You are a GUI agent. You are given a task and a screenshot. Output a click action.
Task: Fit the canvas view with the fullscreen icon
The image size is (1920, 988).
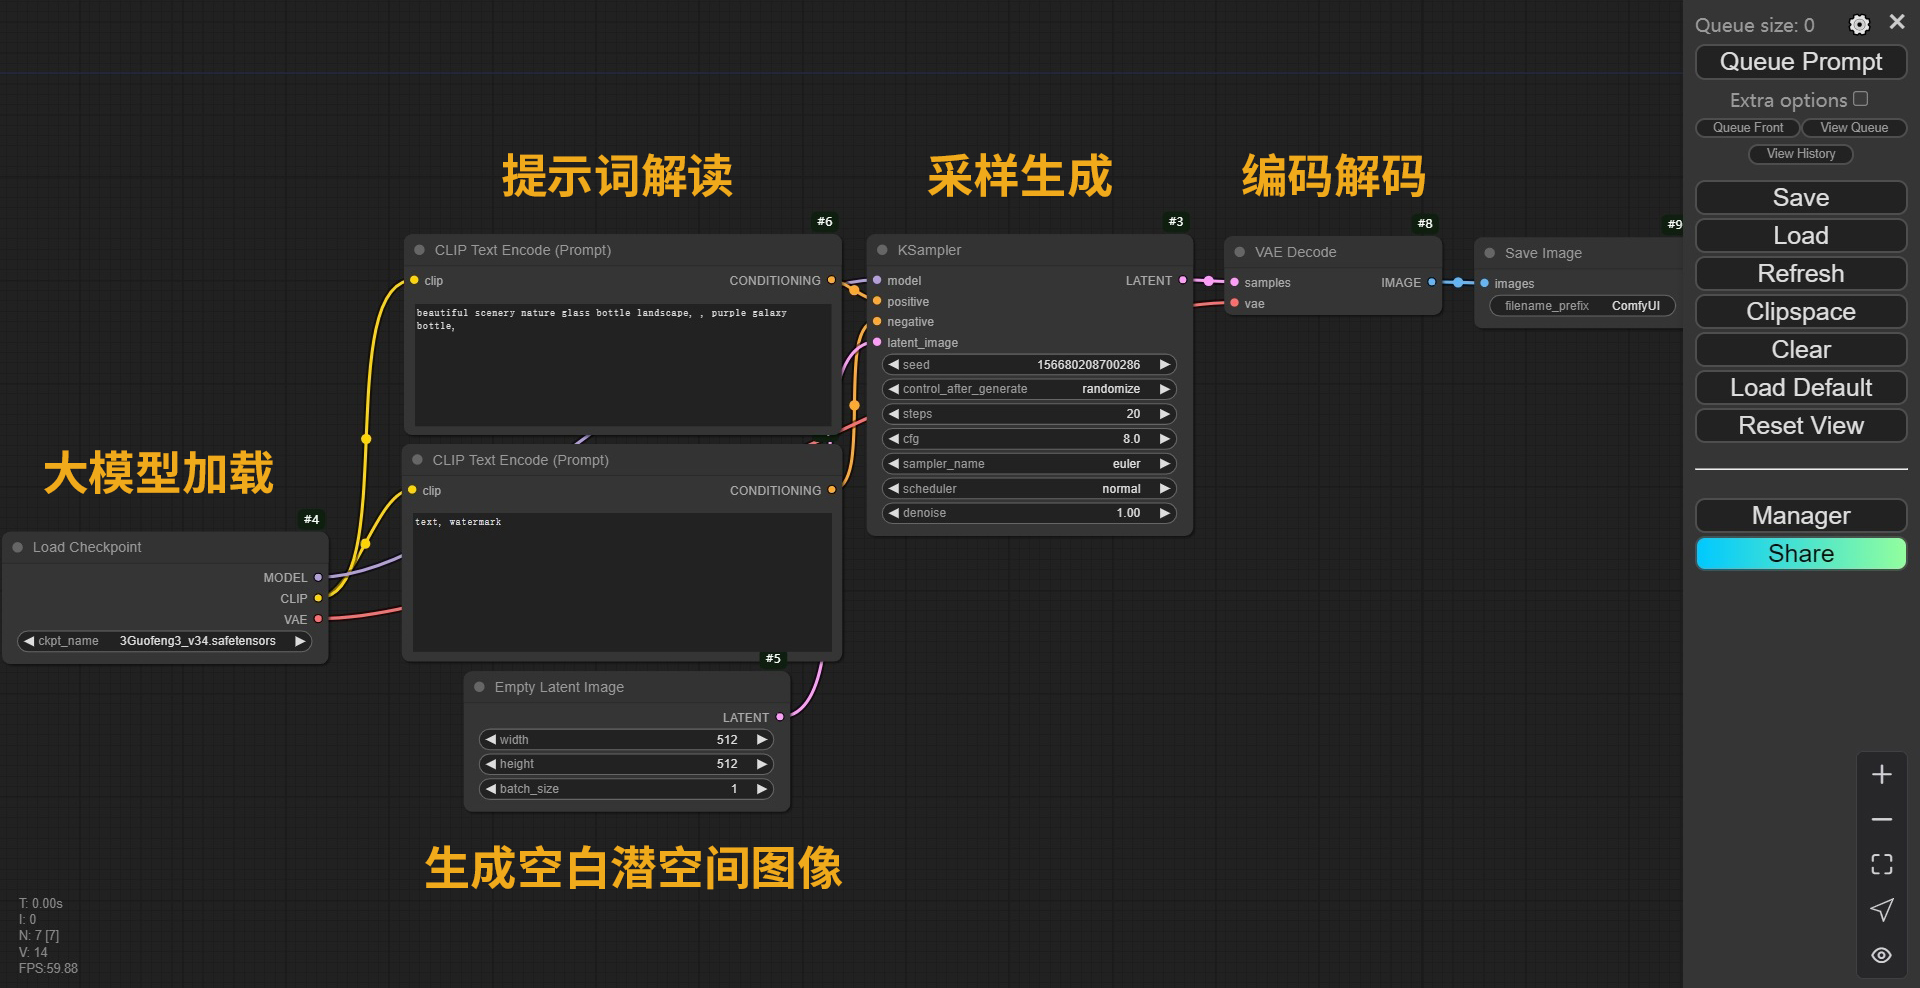[x=1882, y=864]
